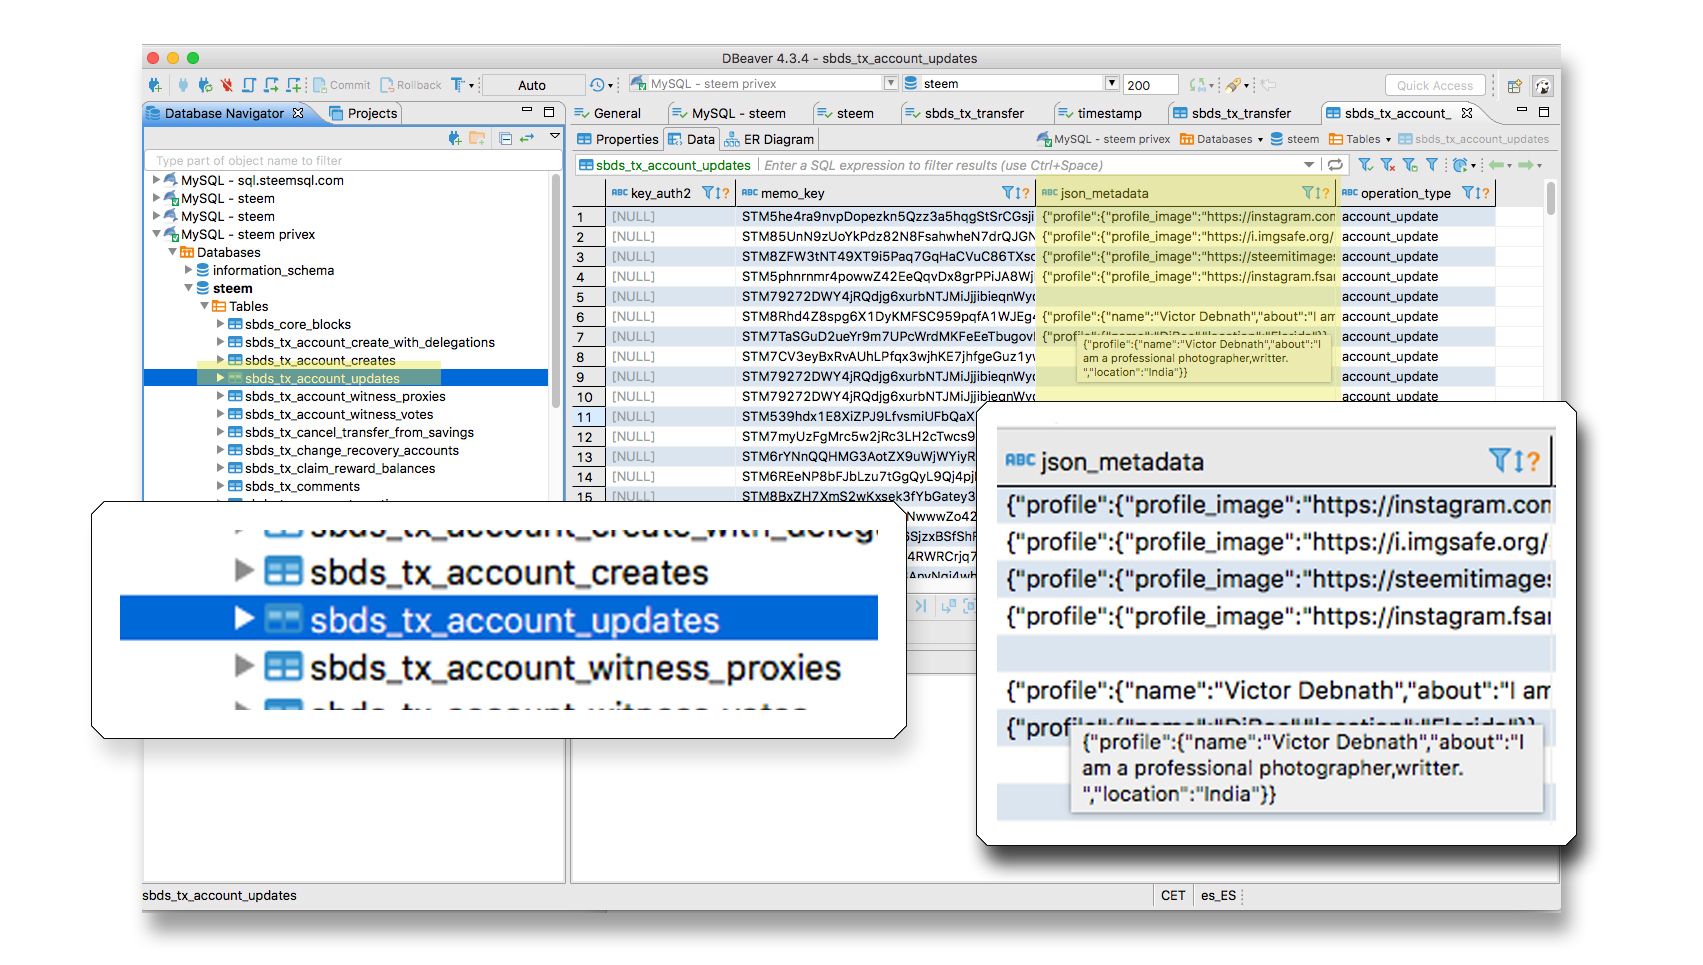
Task: Expand the information_schema node
Action: coord(188,270)
